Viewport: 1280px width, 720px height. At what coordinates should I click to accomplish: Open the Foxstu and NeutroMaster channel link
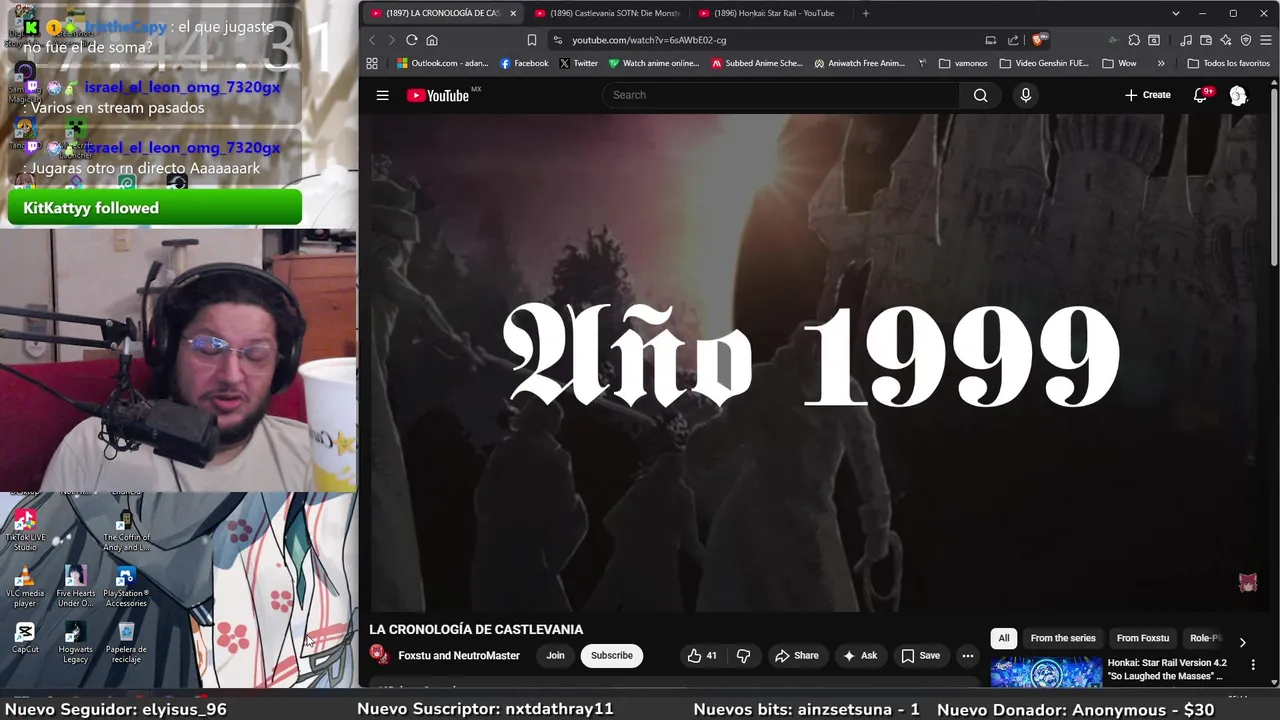pos(459,656)
